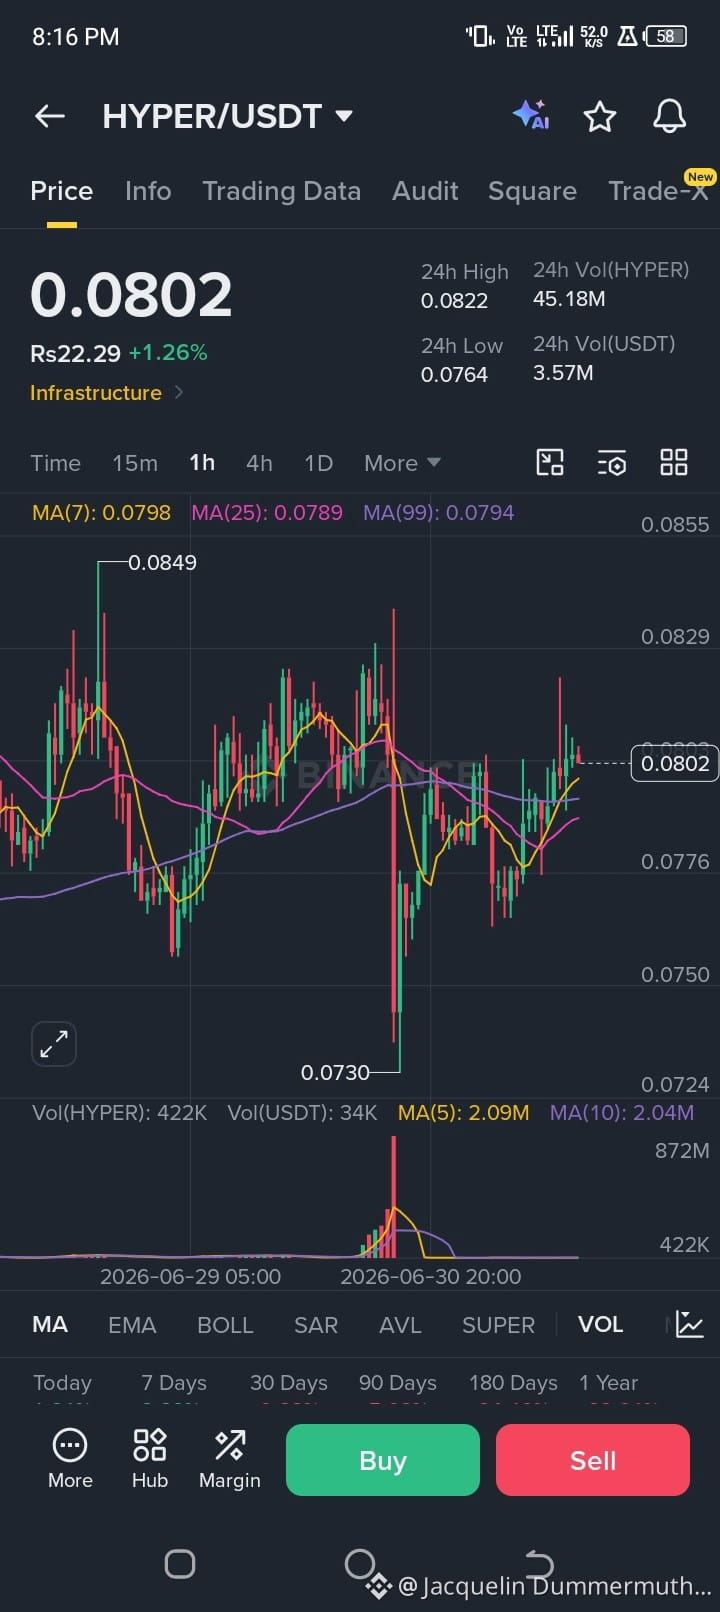Open the chart layout grid icon

coord(674,462)
